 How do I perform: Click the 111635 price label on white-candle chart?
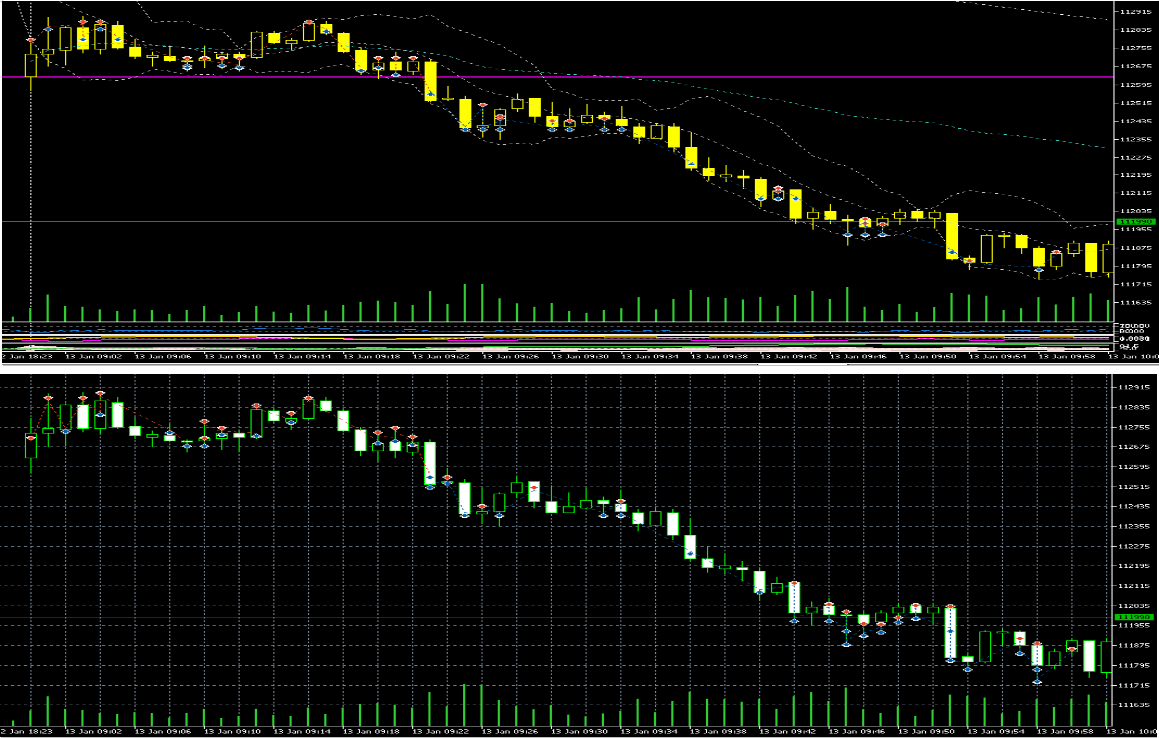click(x=1132, y=705)
